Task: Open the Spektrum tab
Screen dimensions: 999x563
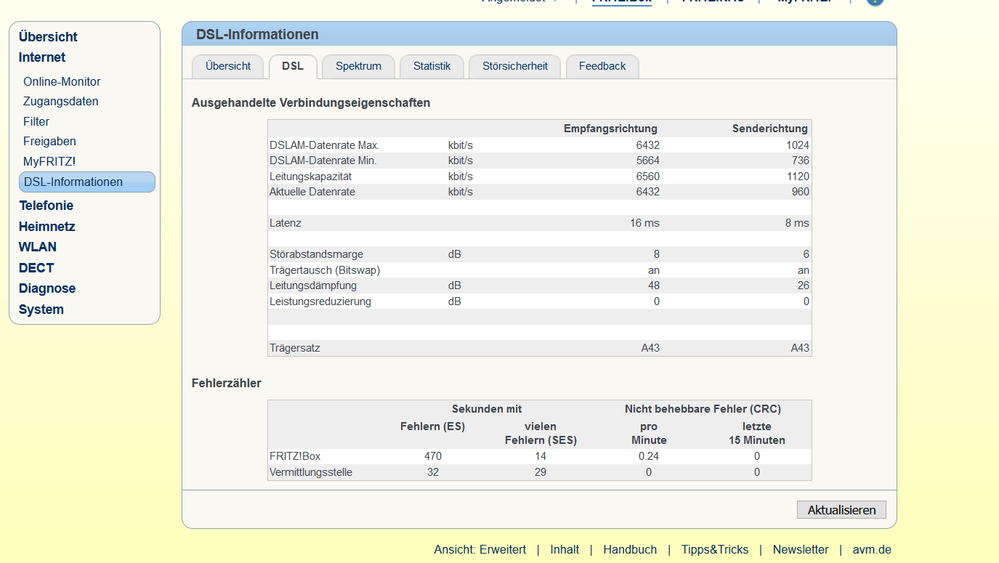Action: (x=358, y=66)
